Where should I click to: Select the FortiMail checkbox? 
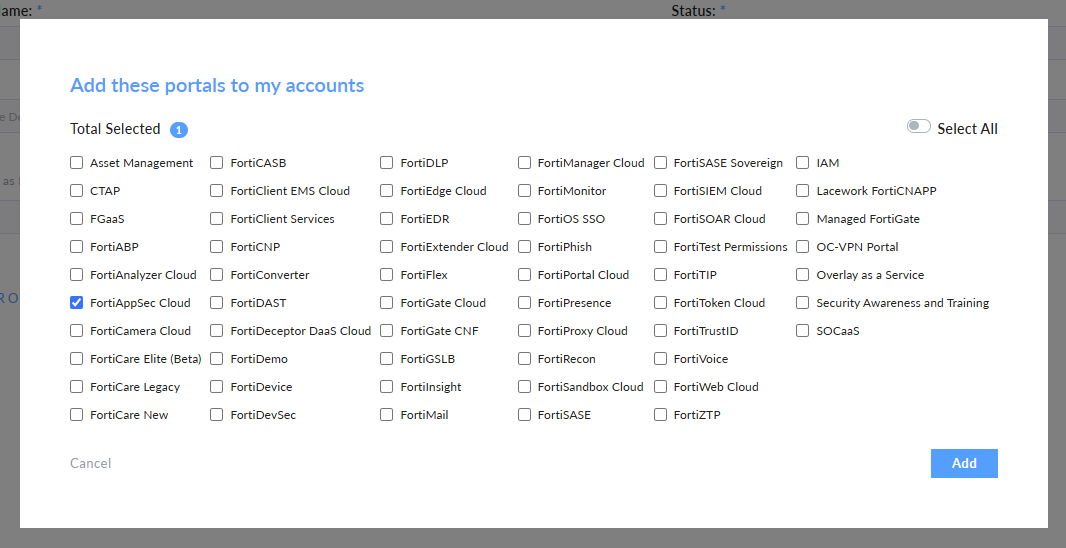[x=387, y=415]
